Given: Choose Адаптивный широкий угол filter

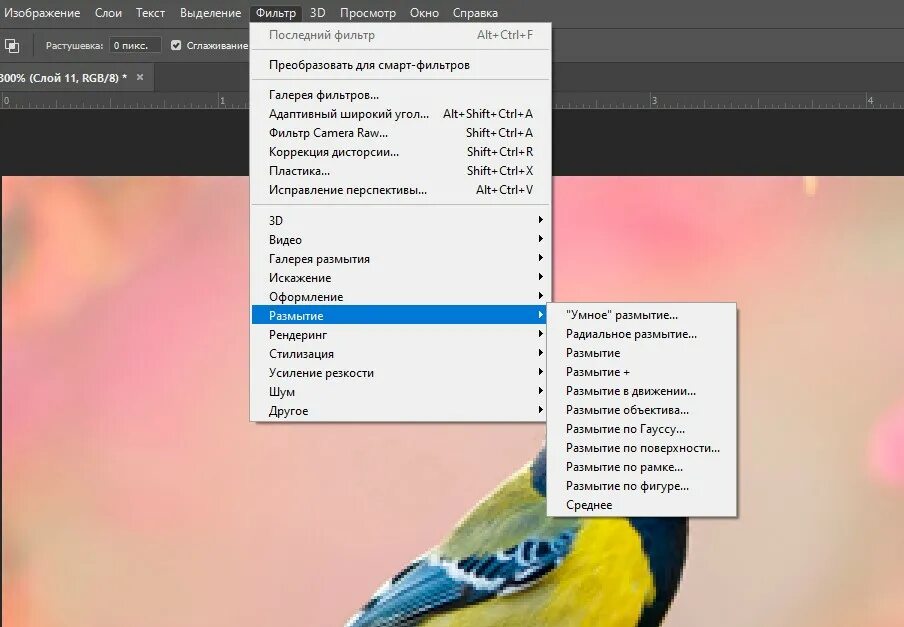Looking at the screenshot, I should (401, 114).
